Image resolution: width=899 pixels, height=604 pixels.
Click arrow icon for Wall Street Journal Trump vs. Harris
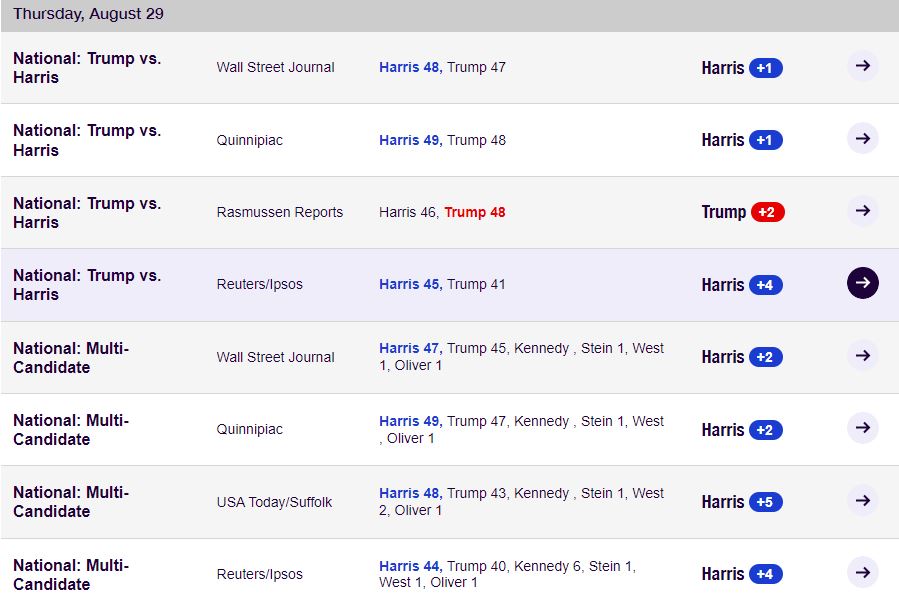coord(862,66)
